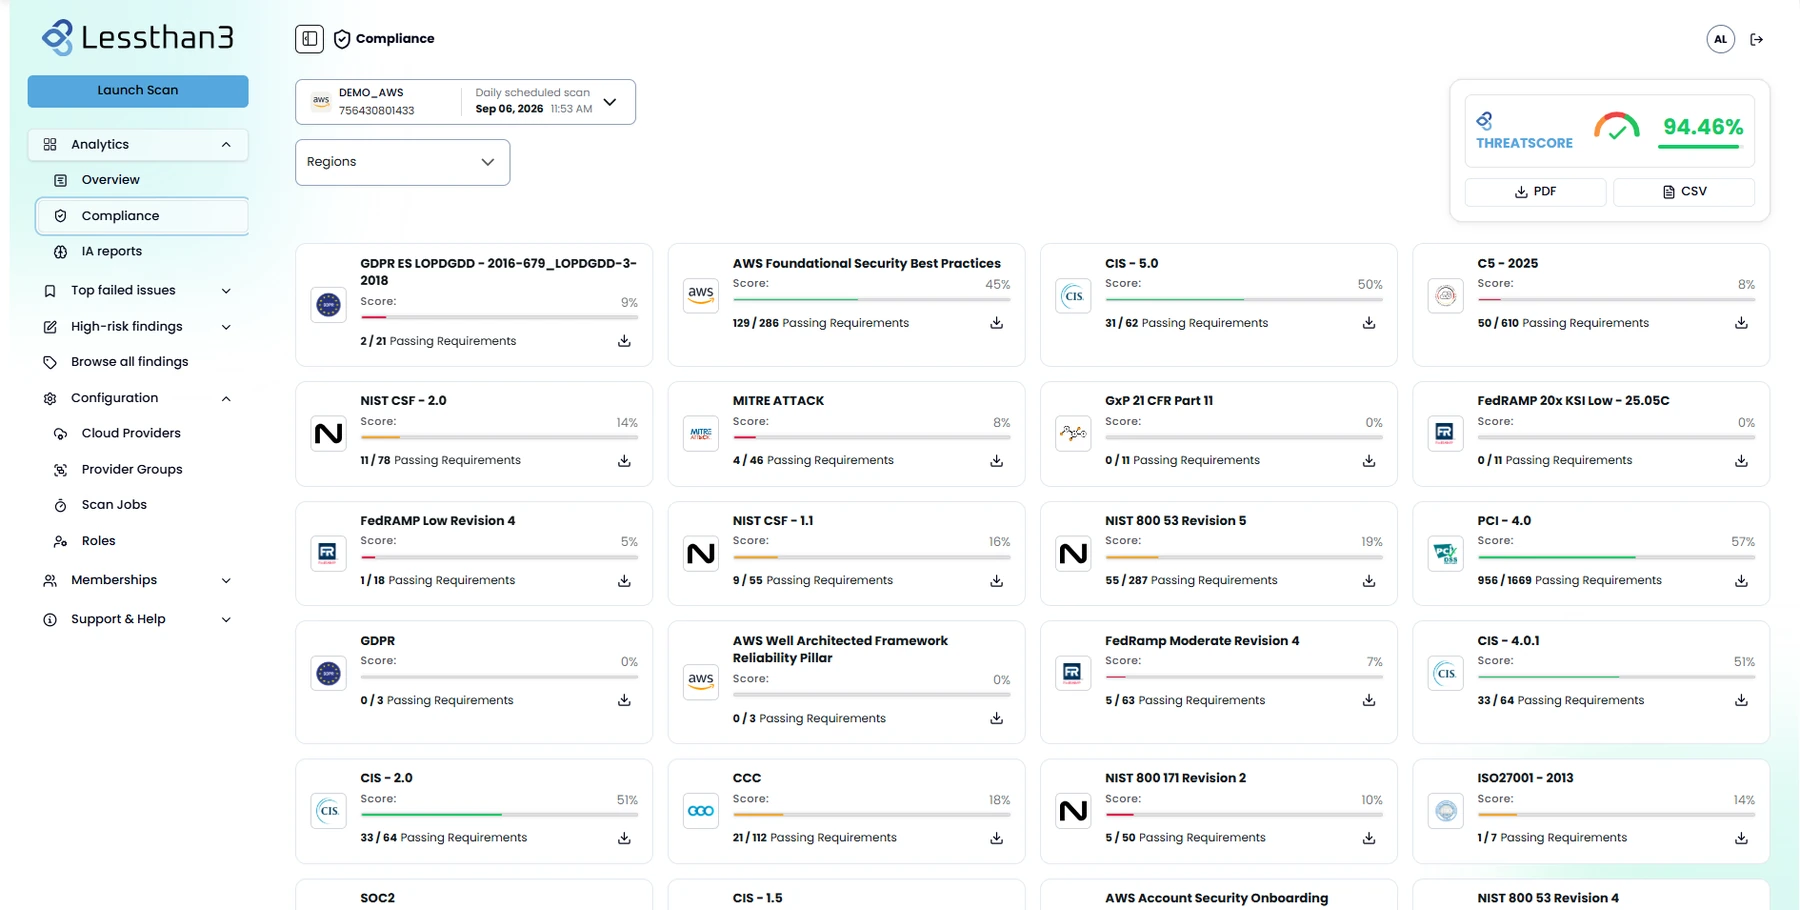Click the CIS - 2.0 score progress bar

(499, 815)
